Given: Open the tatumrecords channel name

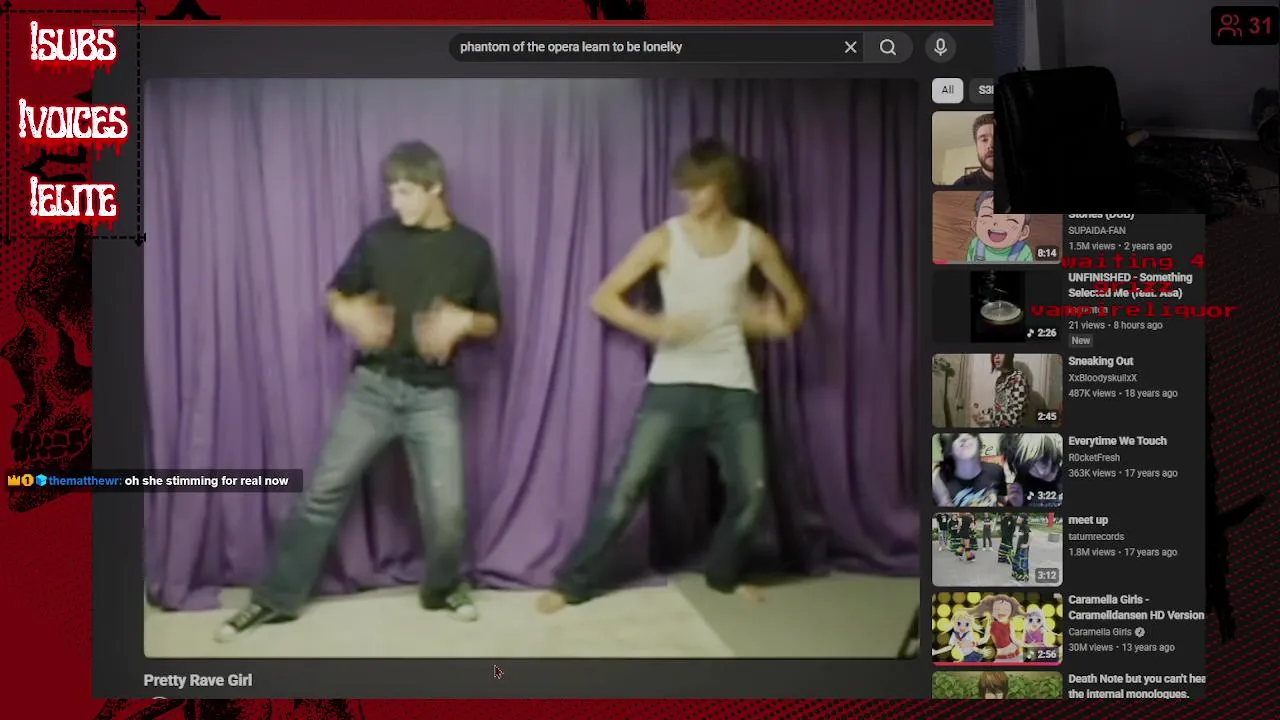Looking at the screenshot, I should (x=1096, y=537).
